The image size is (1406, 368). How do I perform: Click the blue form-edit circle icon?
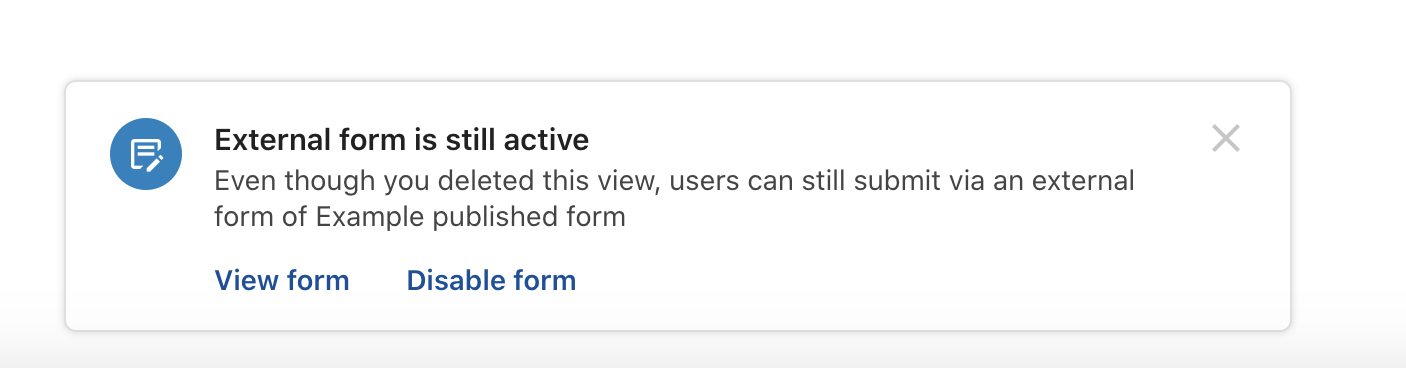pos(146,154)
